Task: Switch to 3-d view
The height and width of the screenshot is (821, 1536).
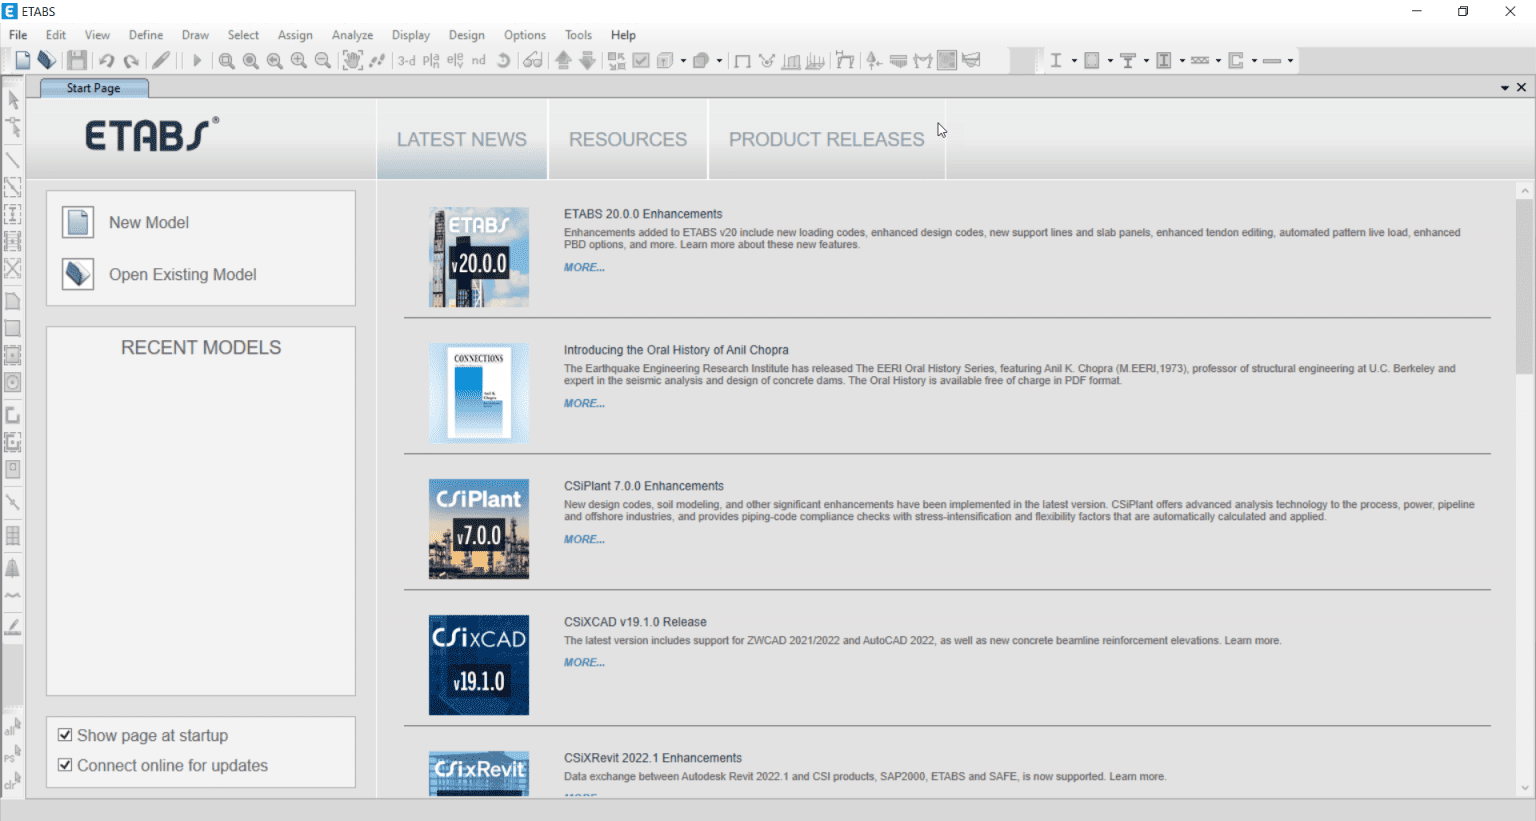Action: tap(406, 60)
